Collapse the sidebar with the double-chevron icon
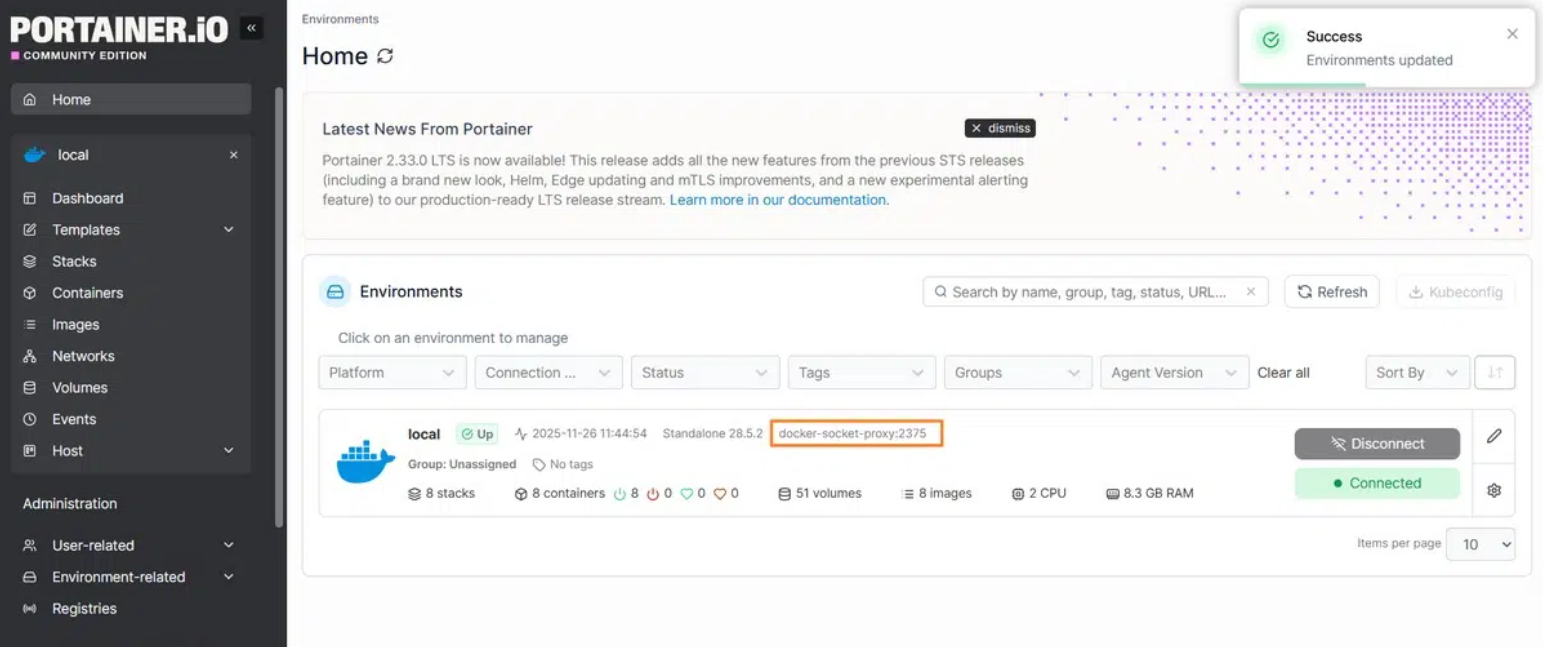The image size is (1543, 647). [251, 28]
